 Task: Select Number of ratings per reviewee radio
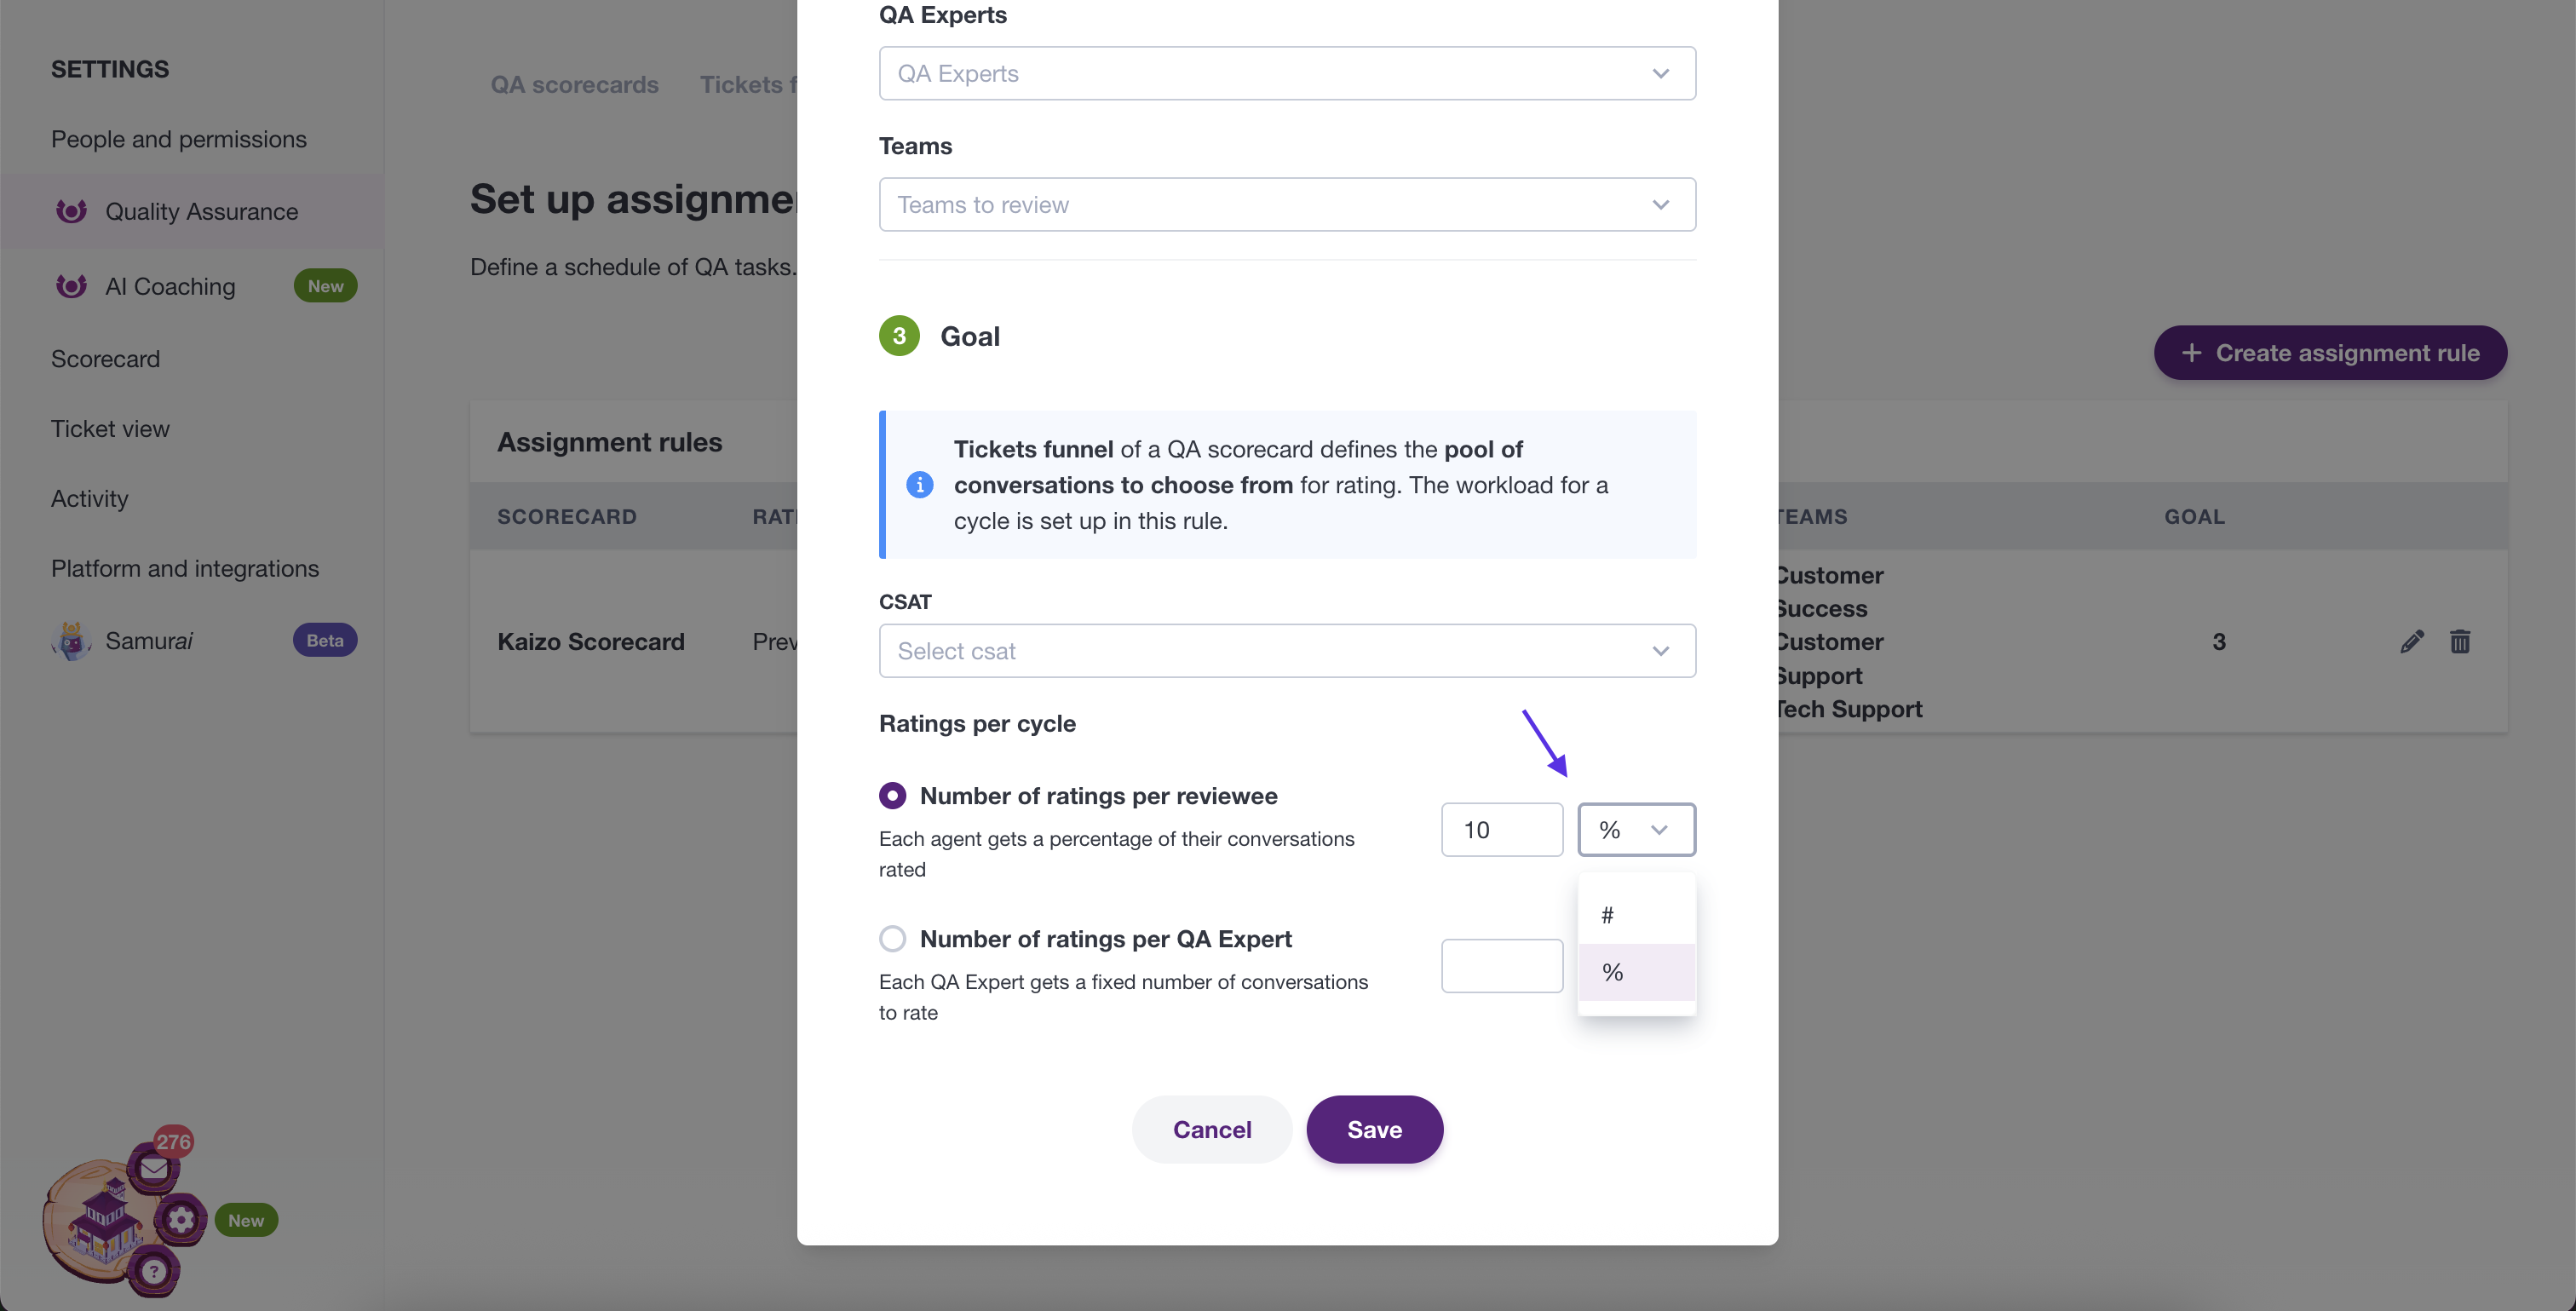892,795
